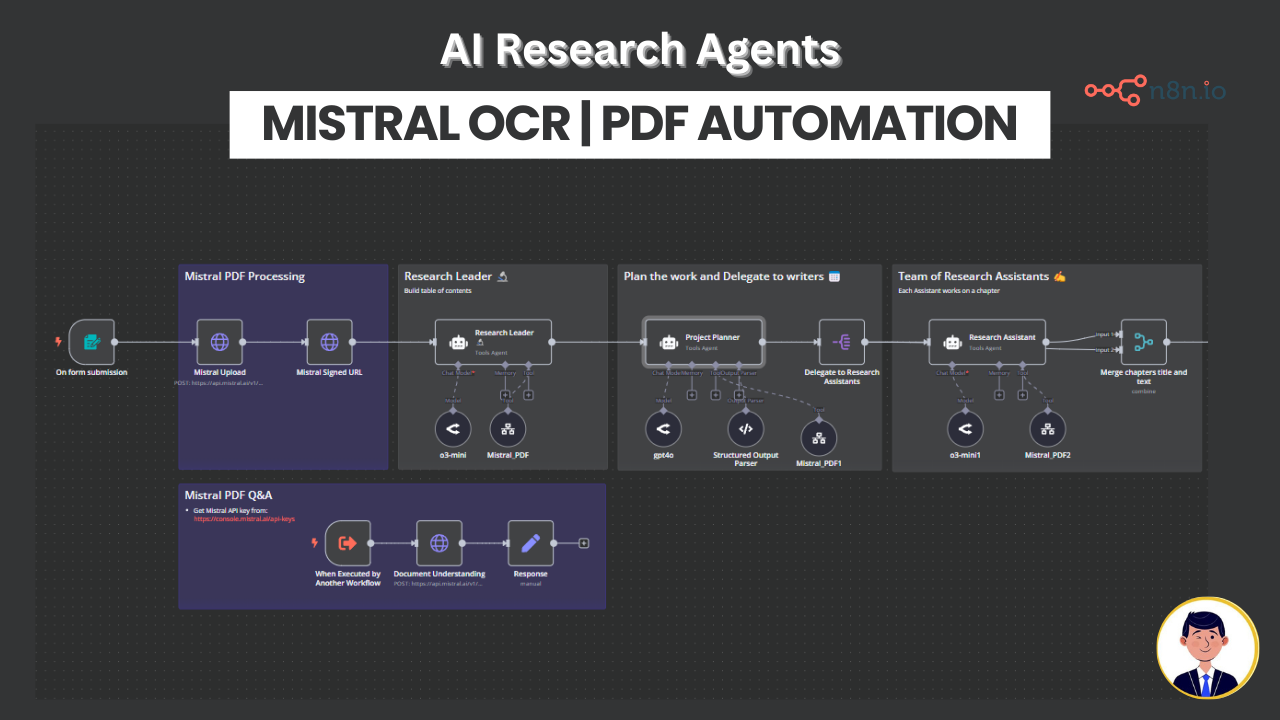Screen dimensions: 1280x720
Task: Click the Build table of contents text
Action: tap(438, 291)
